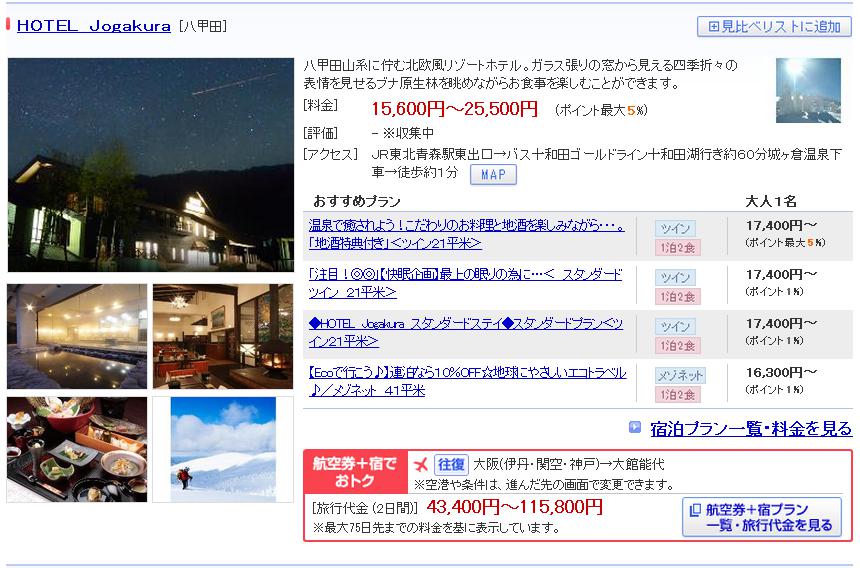Open the Ecoで行こう maisonette plan link
Image resolution: width=860 pixels, height=568 pixels.
click(467, 381)
